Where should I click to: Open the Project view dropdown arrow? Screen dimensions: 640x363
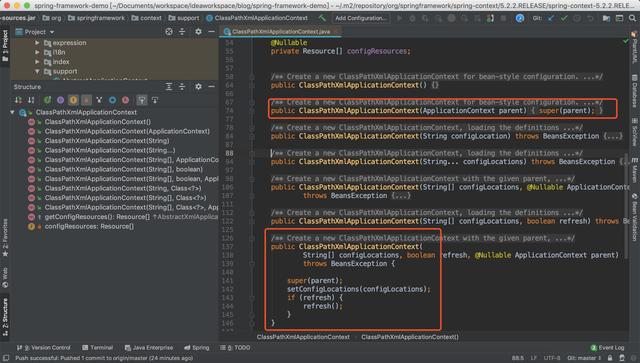tap(52, 32)
